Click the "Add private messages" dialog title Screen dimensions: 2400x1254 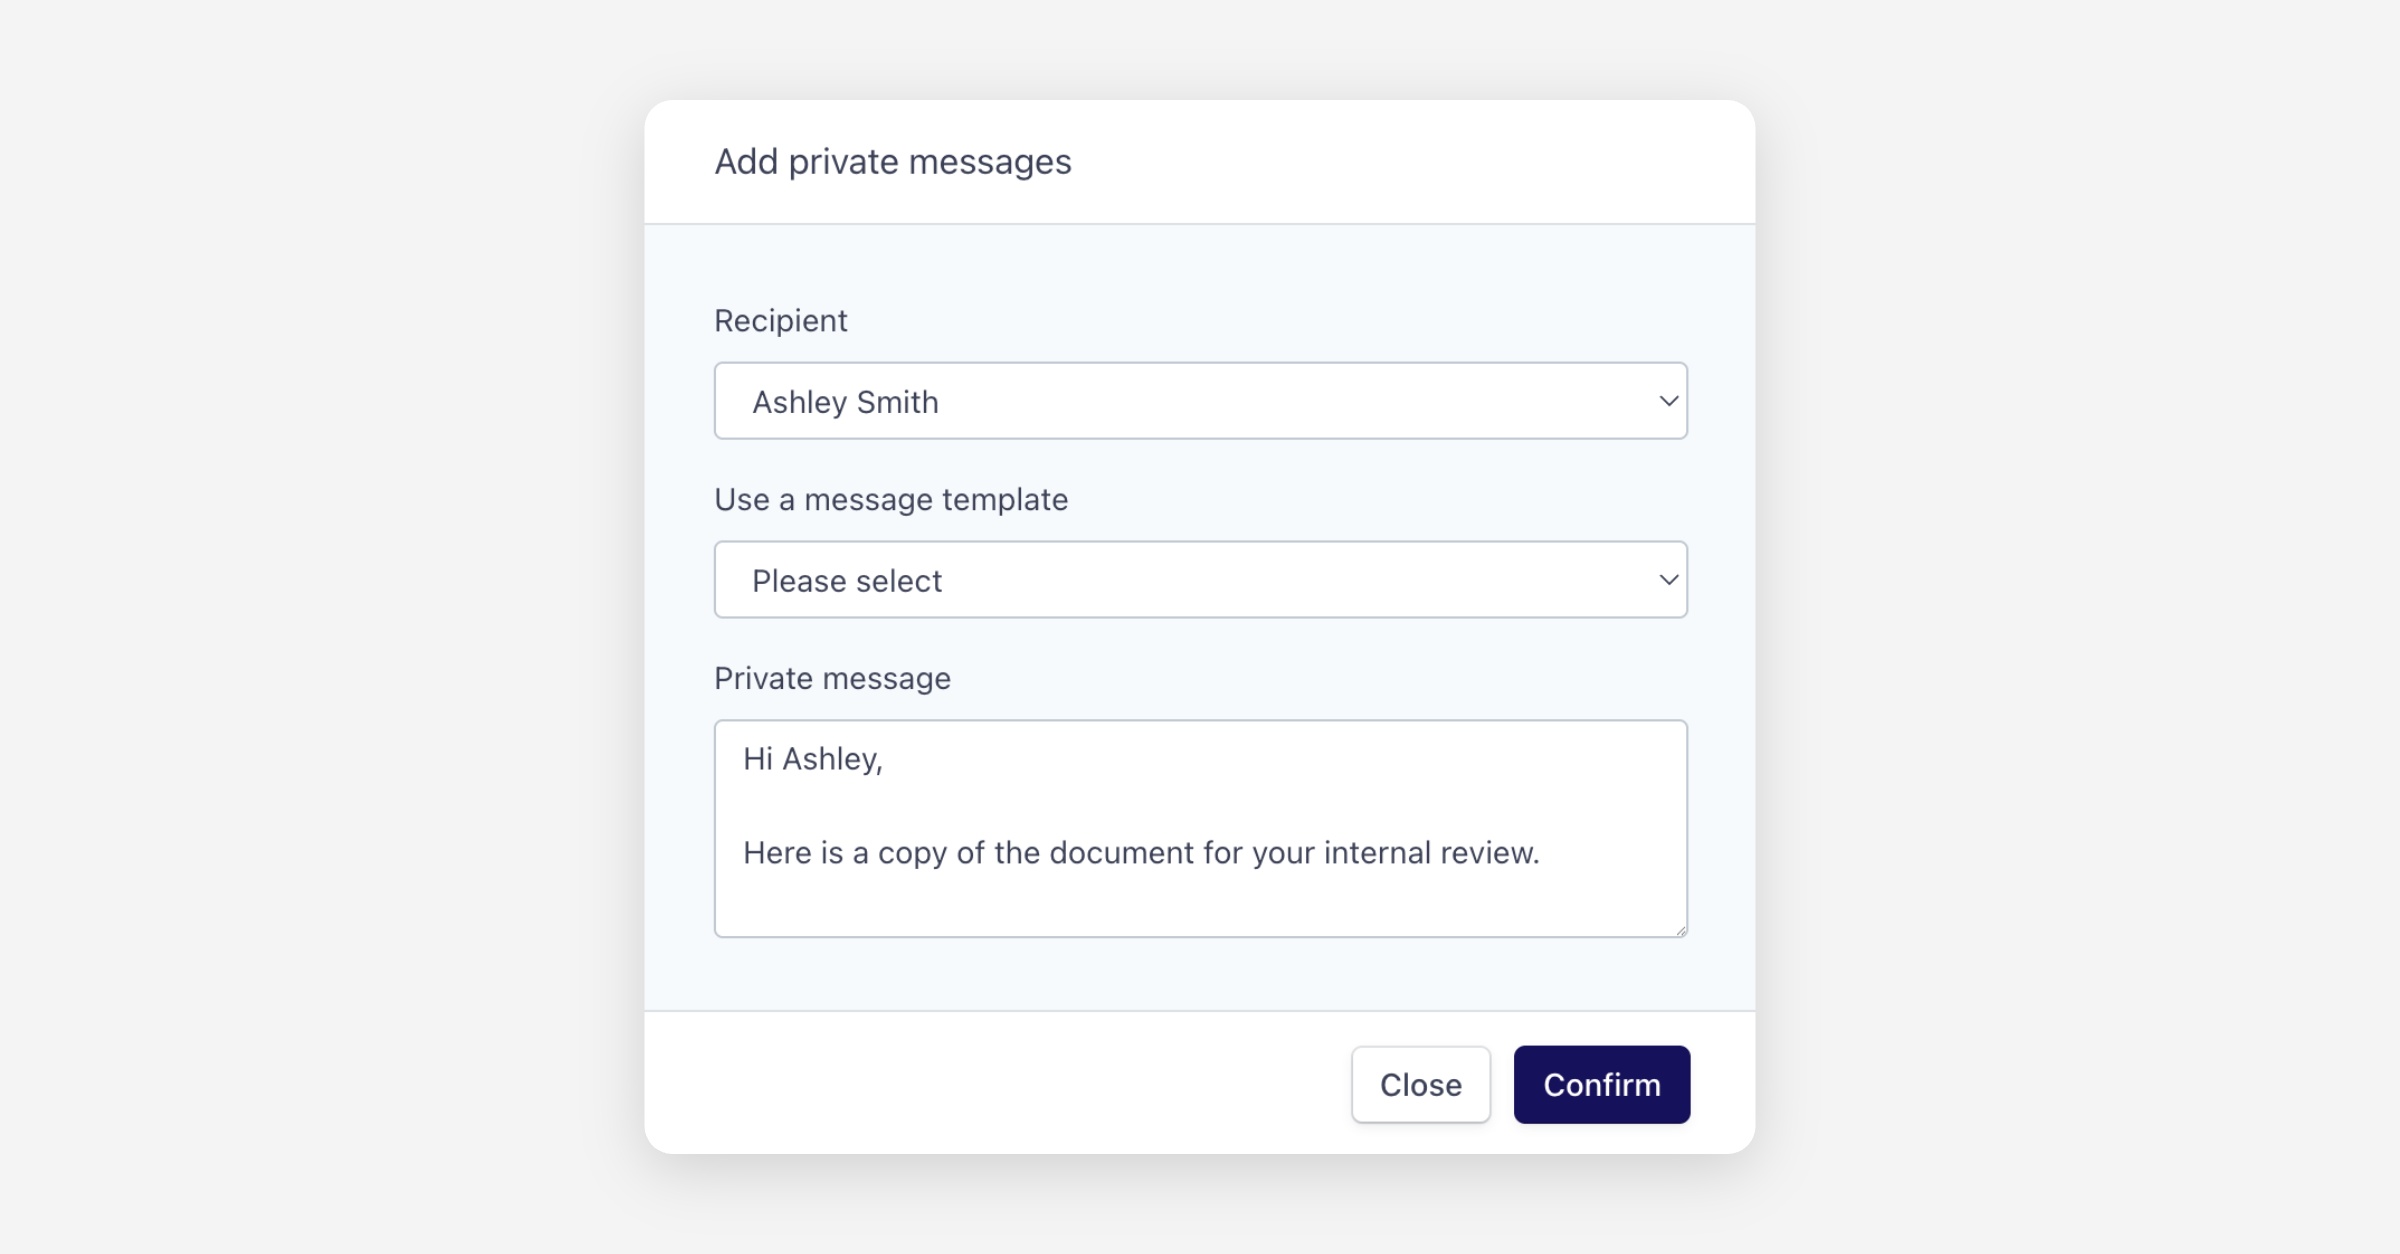click(892, 162)
